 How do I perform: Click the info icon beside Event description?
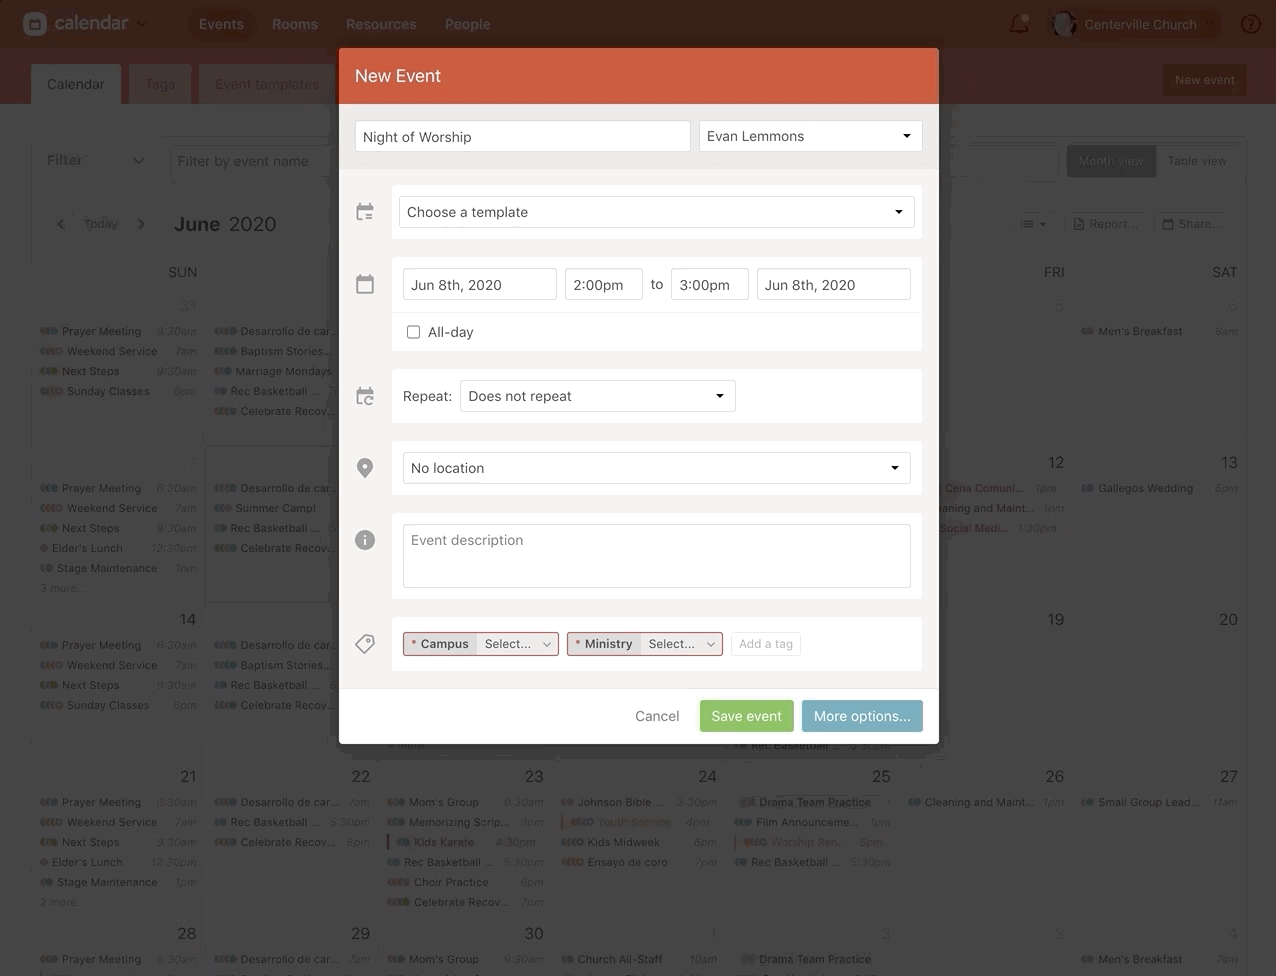pos(365,540)
